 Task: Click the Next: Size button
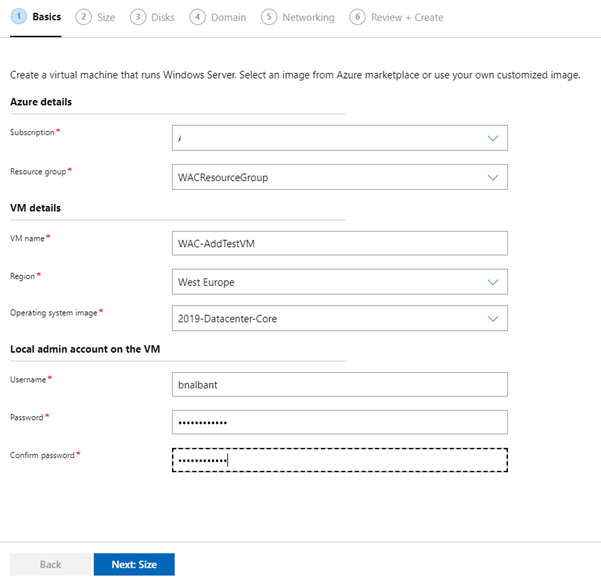click(134, 565)
